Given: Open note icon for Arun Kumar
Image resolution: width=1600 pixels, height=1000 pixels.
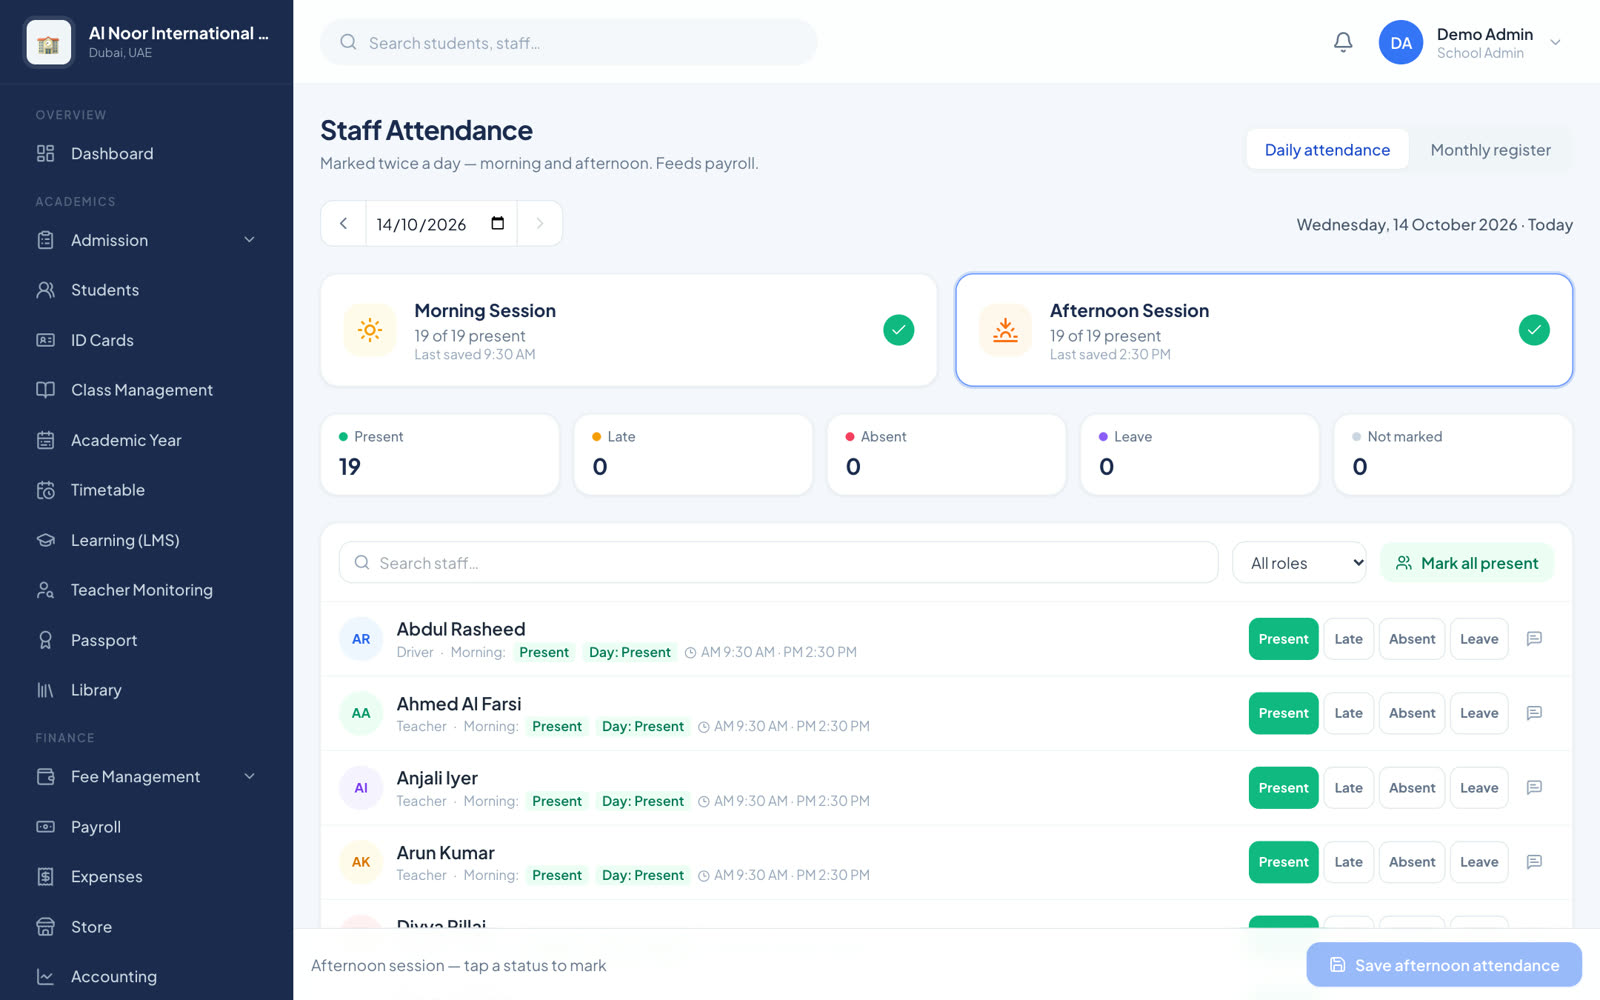Looking at the screenshot, I should [x=1534, y=862].
